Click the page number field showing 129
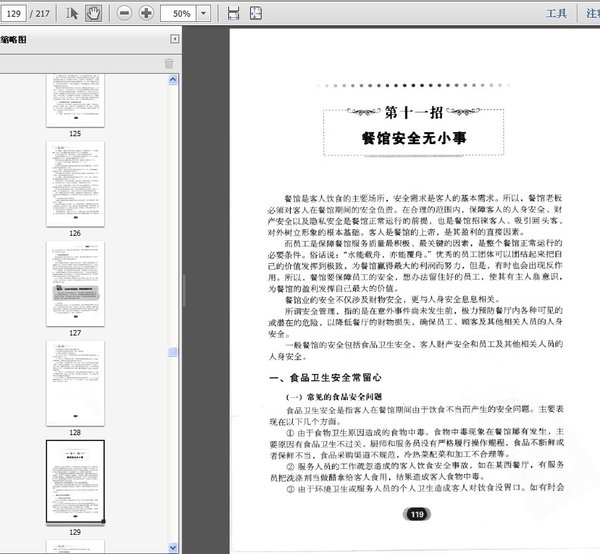The height and width of the screenshot is (554, 600). tap(13, 14)
